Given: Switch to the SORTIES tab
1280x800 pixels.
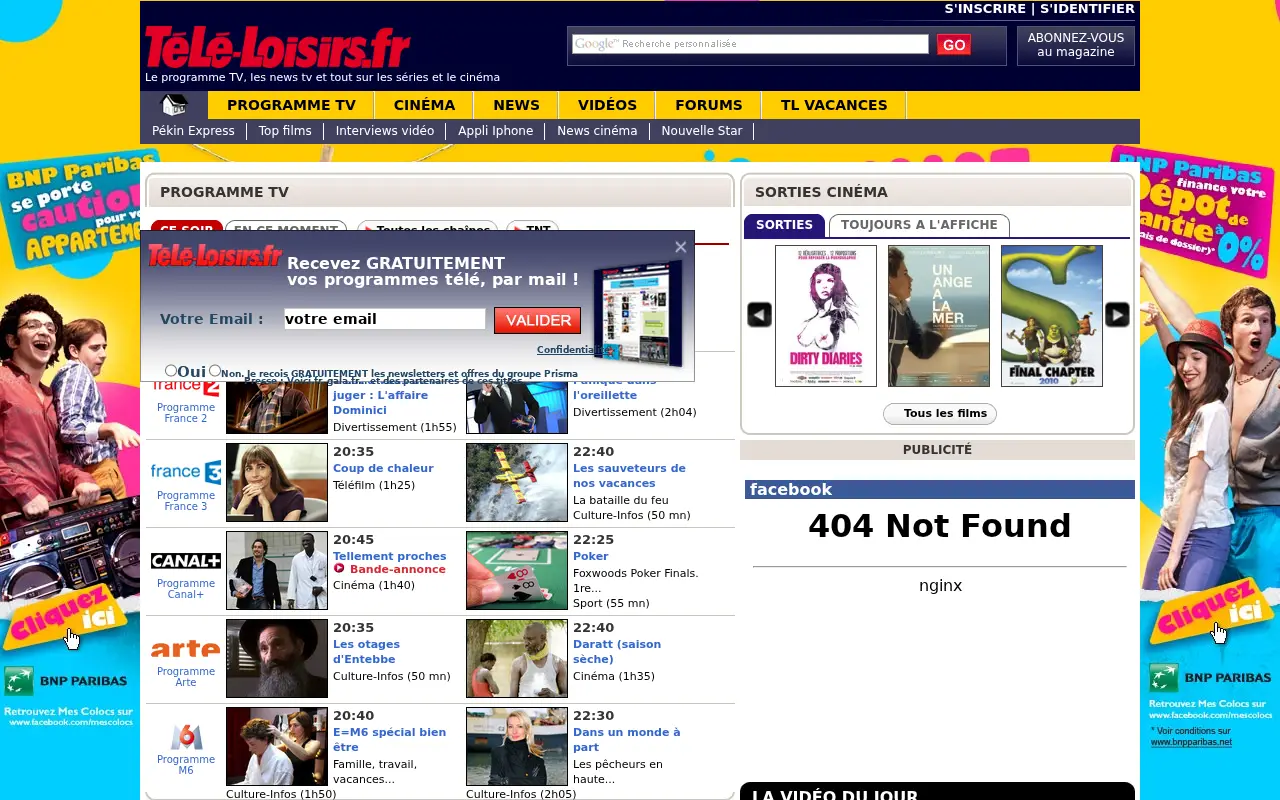Looking at the screenshot, I should (784, 225).
